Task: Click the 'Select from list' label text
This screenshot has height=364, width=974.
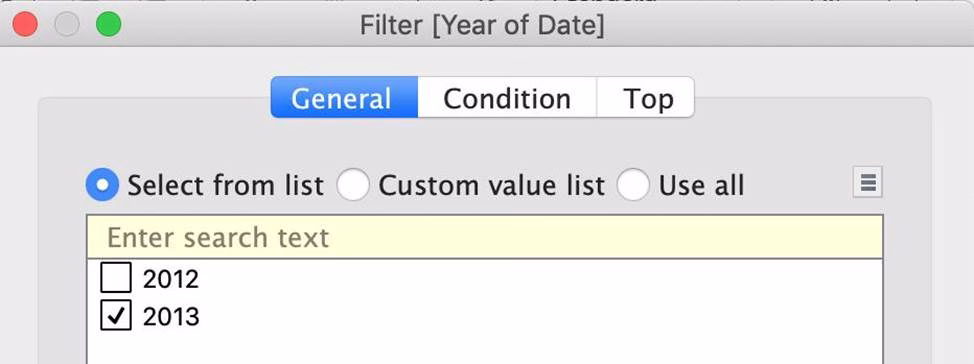Action: click(225, 185)
